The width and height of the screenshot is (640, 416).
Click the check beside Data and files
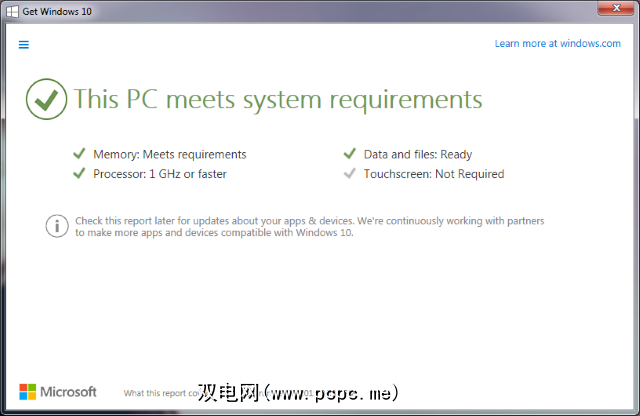[x=349, y=154]
